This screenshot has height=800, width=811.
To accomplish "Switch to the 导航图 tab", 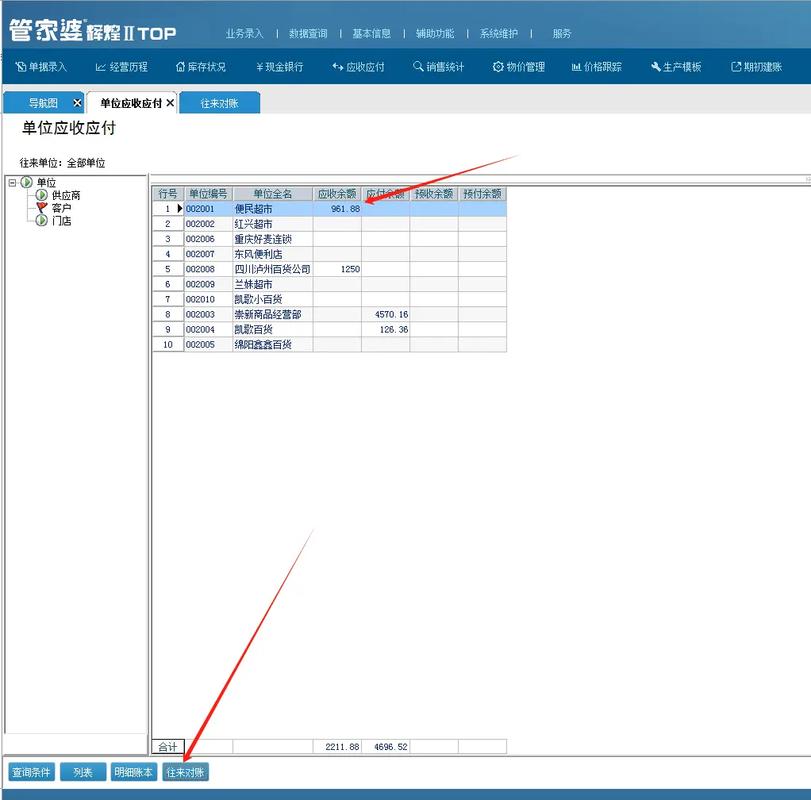I will coord(43,103).
